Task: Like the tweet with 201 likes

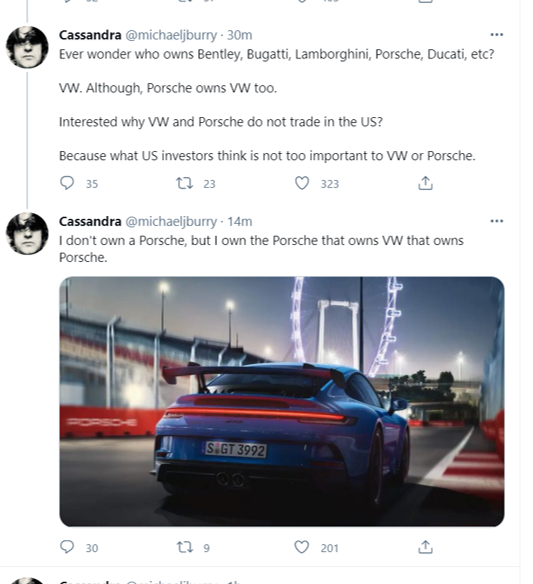Action: tap(301, 547)
